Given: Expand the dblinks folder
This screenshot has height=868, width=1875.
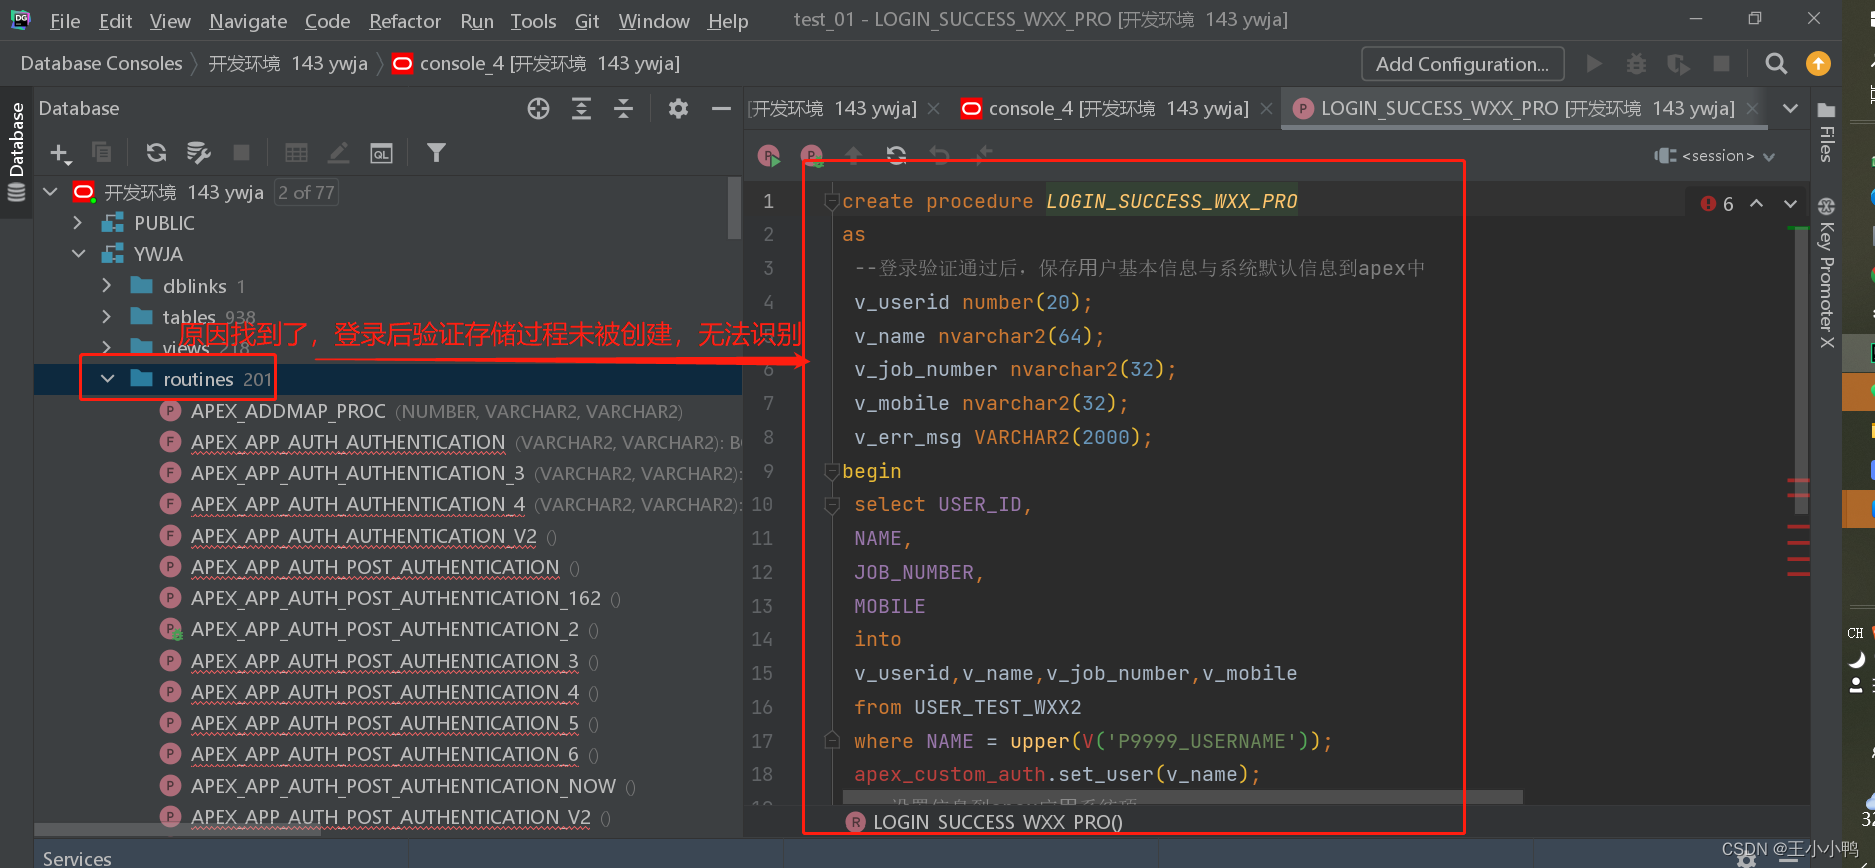Looking at the screenshot, I should 107,286.
